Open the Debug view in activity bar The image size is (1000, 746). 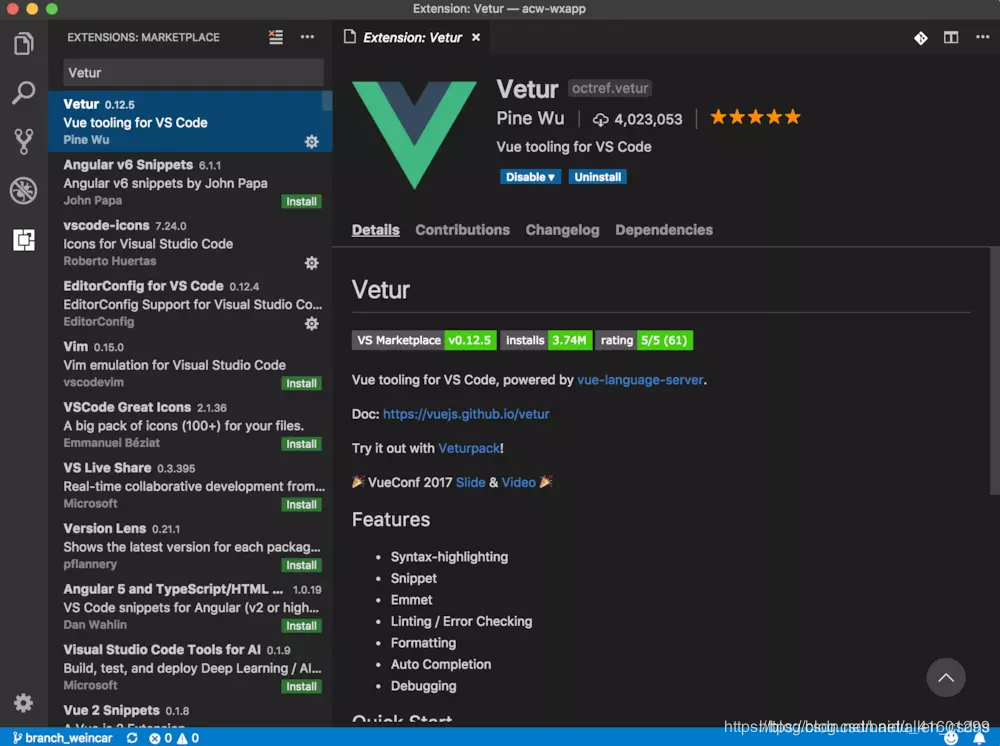24,190
